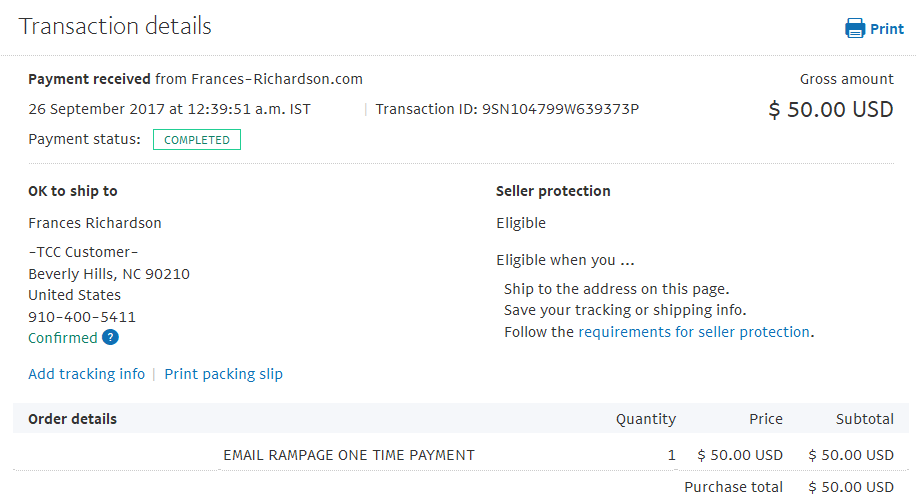Click the Frances Richardson recipient name
The image size is (917, 500).
[x=95, y=223]
